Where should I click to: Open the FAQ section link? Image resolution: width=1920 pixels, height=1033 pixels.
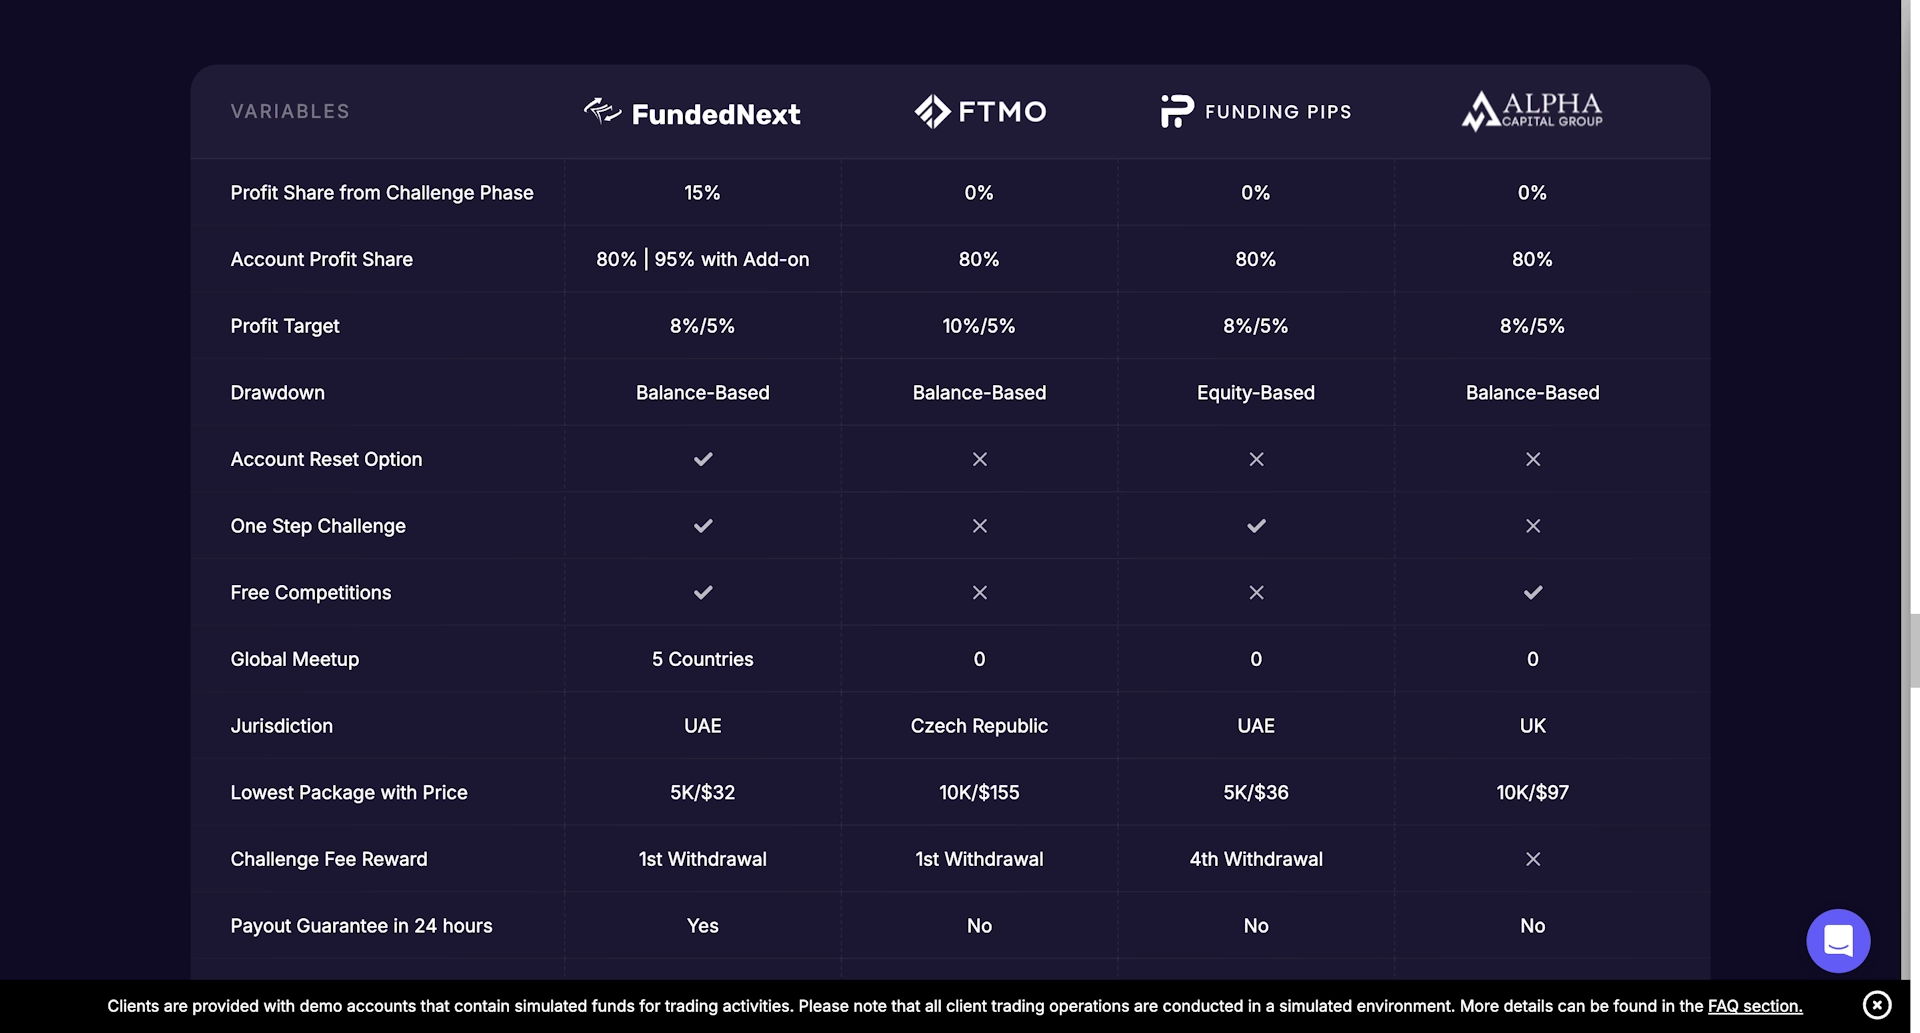point(1754,1006)
